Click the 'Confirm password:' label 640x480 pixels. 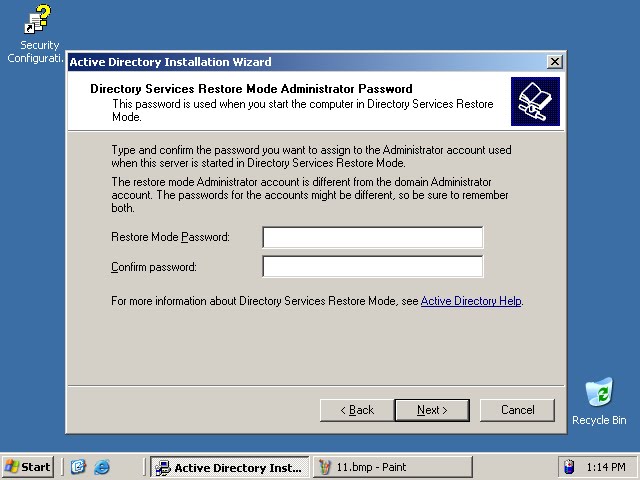[154, 267]
